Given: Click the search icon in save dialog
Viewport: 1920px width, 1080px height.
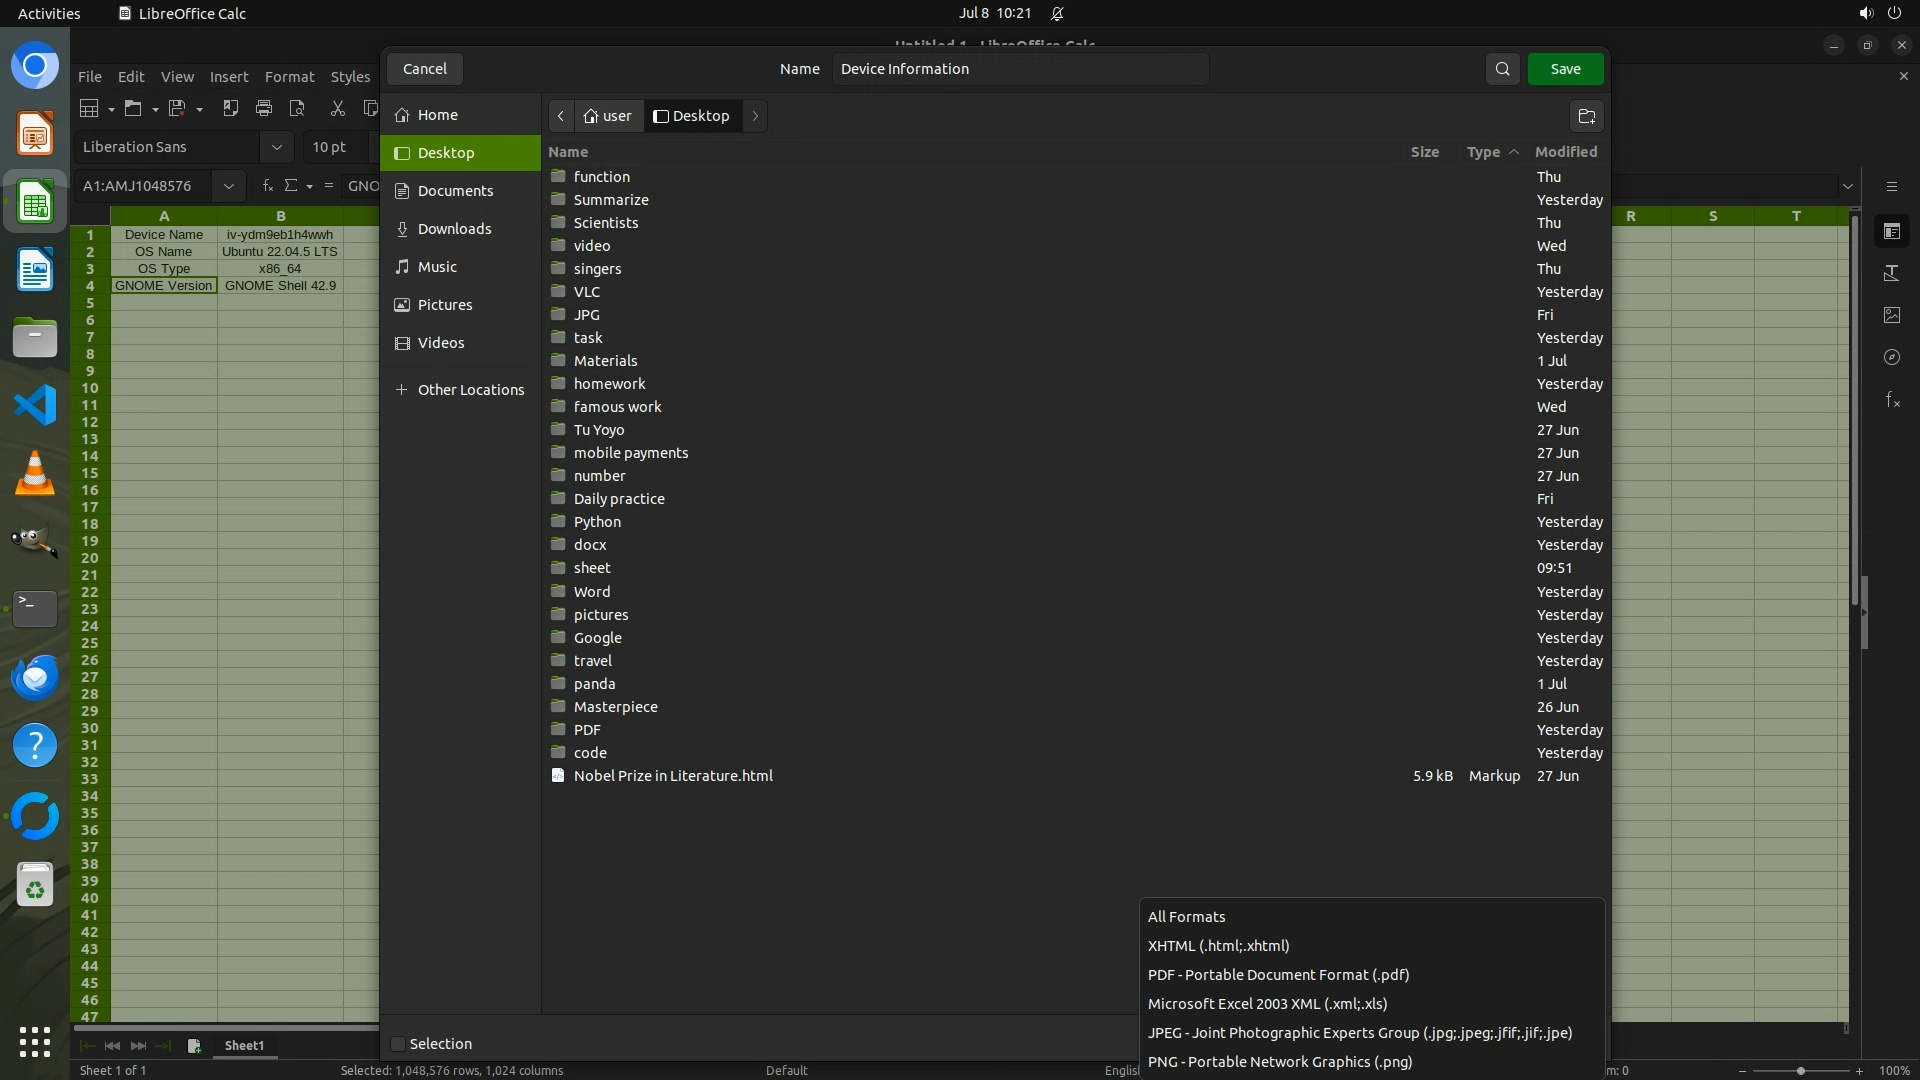Looking at the screenshot, I should click(1502, 69).
